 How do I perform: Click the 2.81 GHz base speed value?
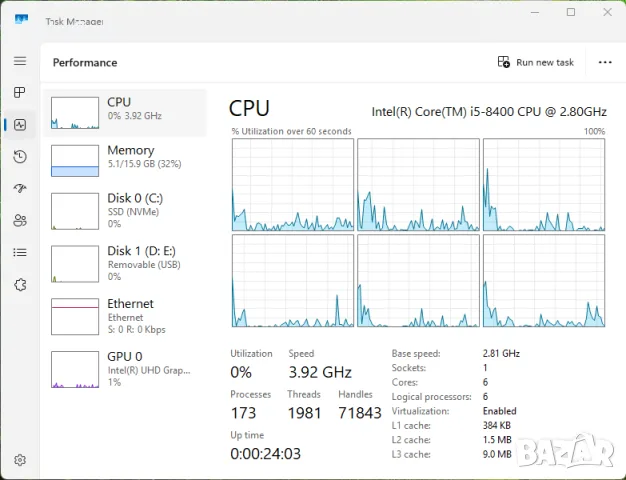[501, 353]
